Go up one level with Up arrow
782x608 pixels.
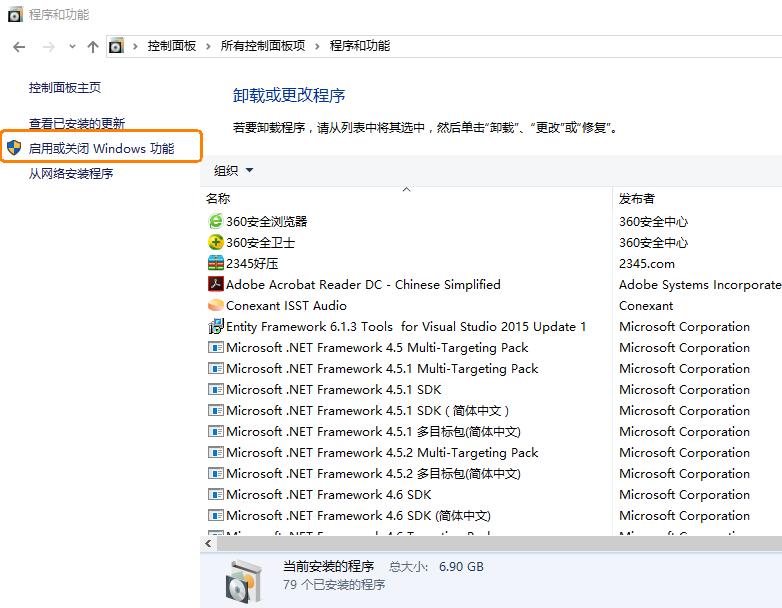(93, 47)
